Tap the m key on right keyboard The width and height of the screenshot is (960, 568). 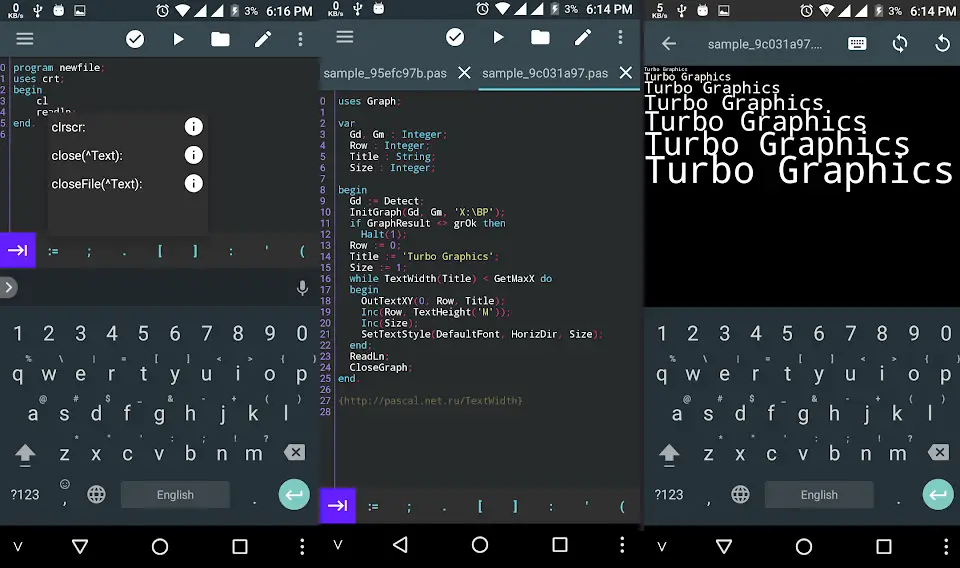point(898,454)
